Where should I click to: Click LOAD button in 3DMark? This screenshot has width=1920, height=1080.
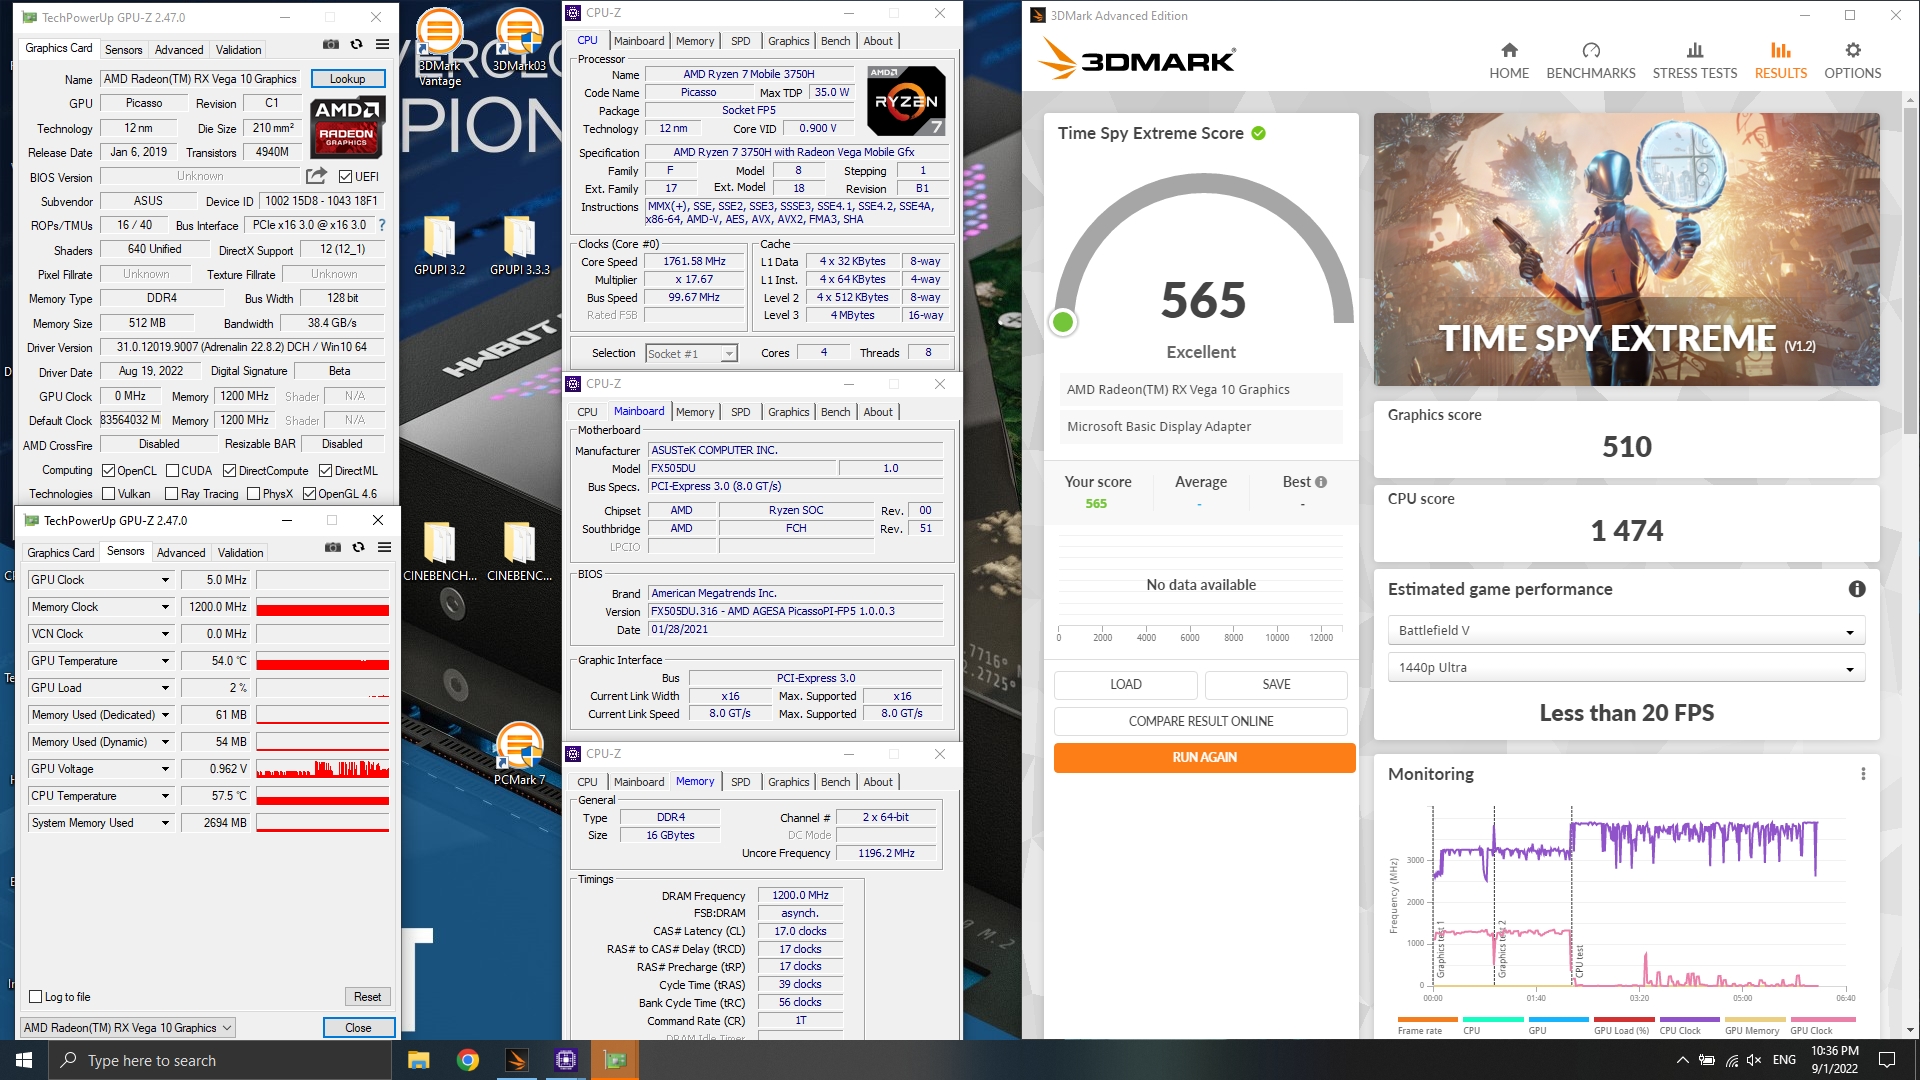click(x=1125, y=684)
